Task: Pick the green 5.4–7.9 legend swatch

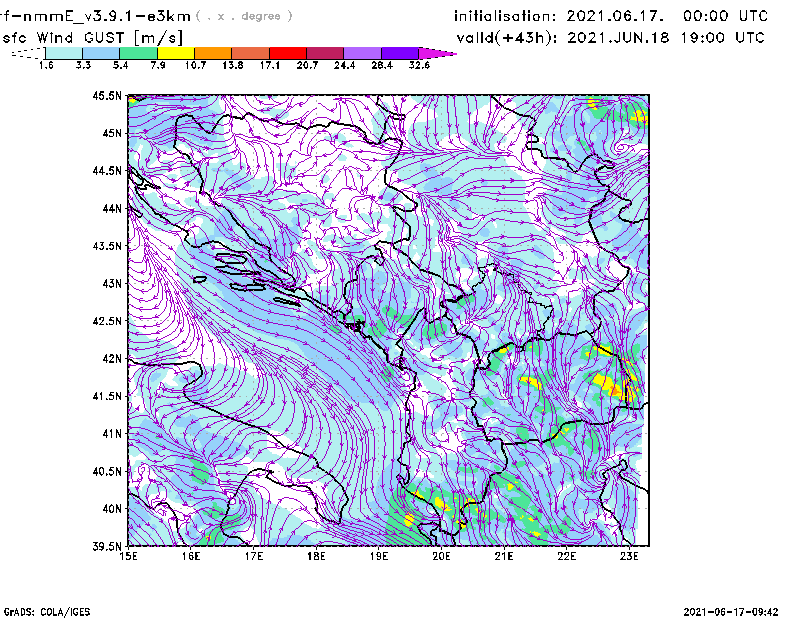Action: pos(138,53)
